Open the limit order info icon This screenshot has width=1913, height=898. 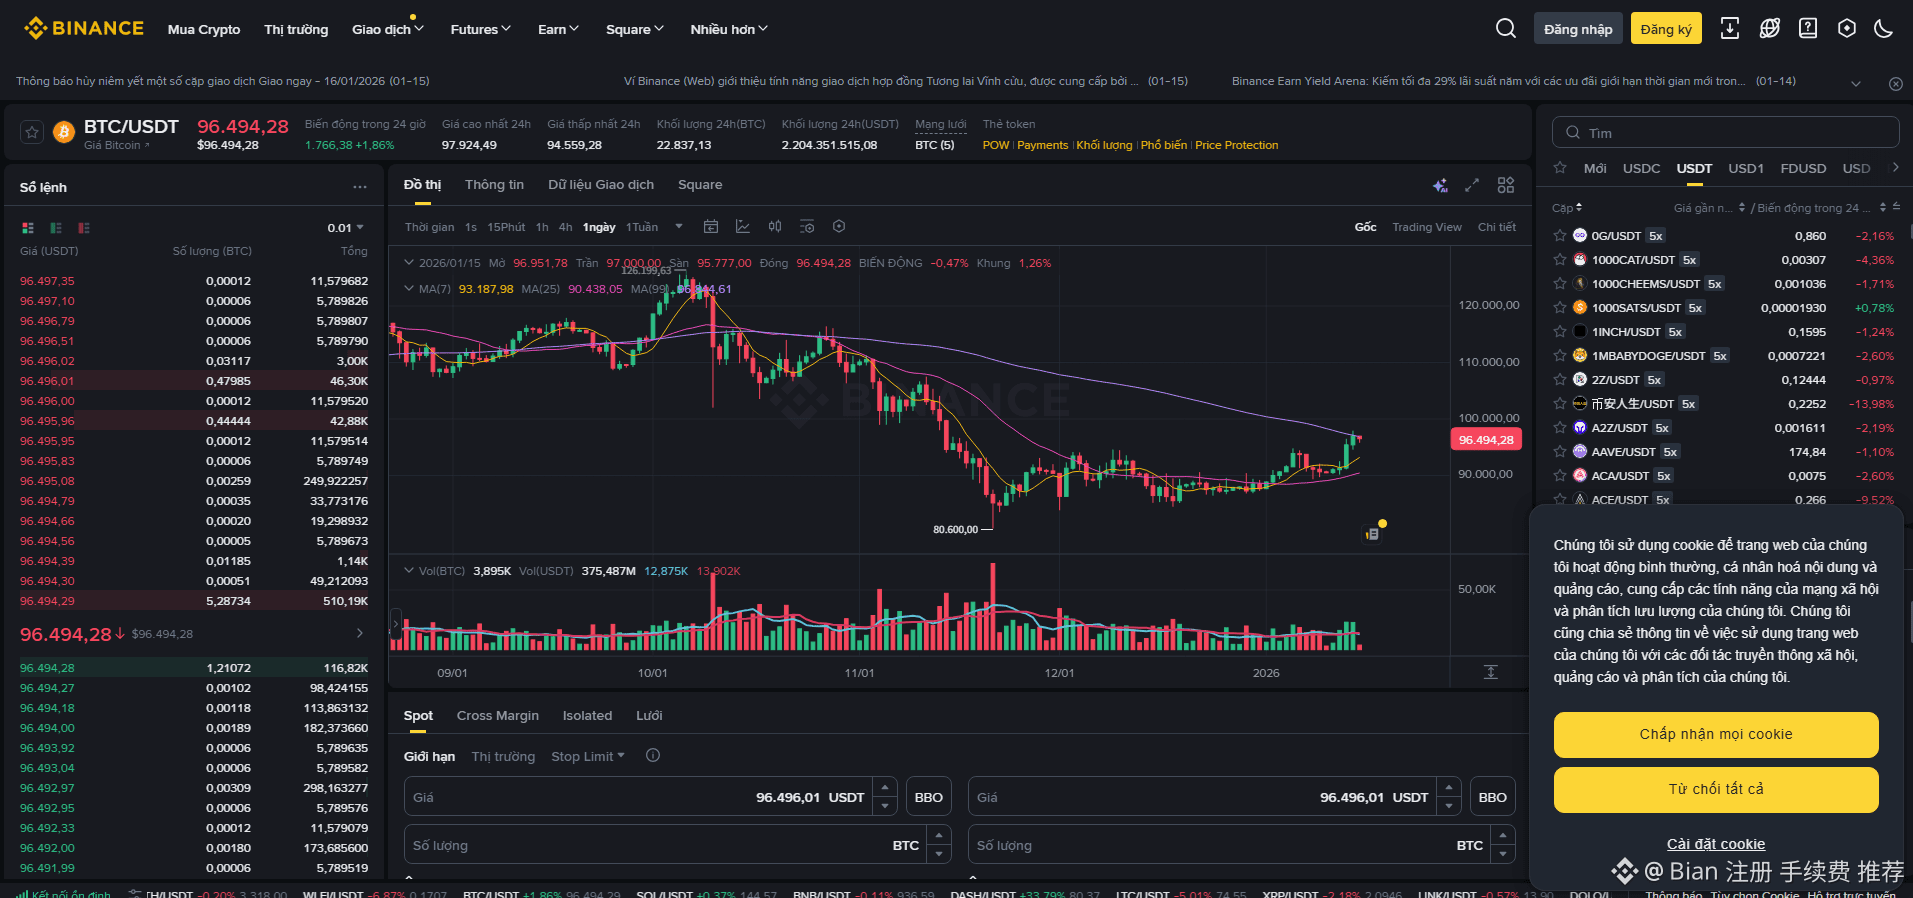(653, 756)
